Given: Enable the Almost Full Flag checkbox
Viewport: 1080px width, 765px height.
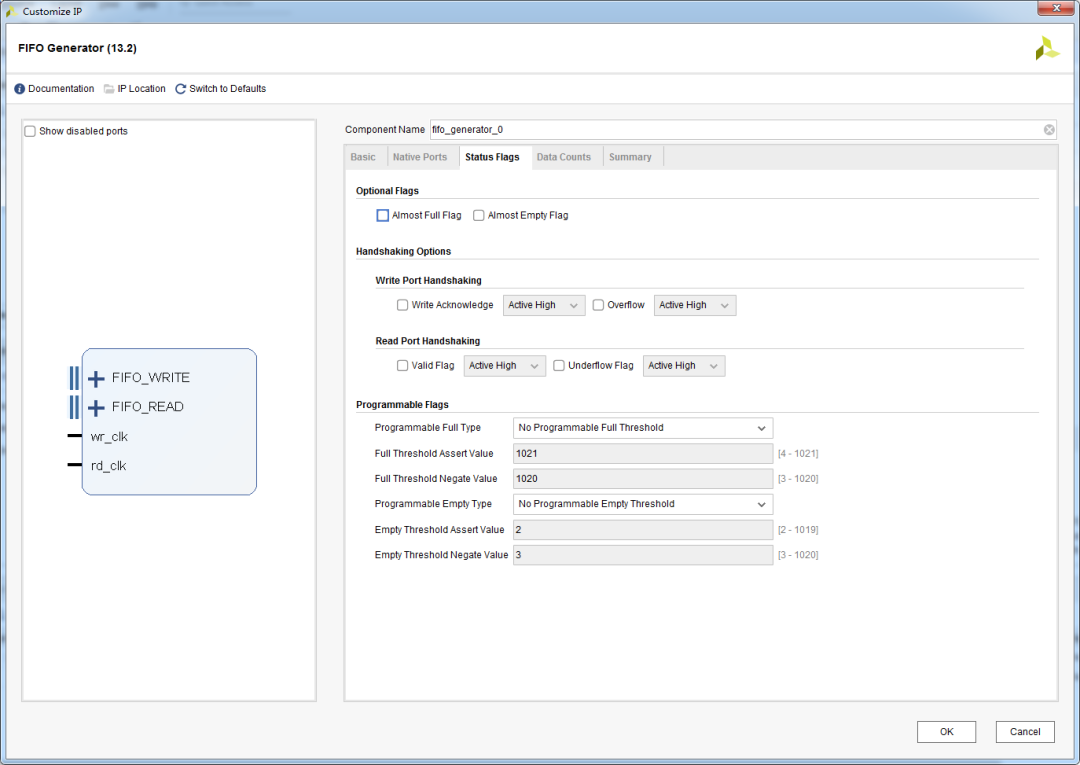Looking at the screenshot, I should 382,215.
